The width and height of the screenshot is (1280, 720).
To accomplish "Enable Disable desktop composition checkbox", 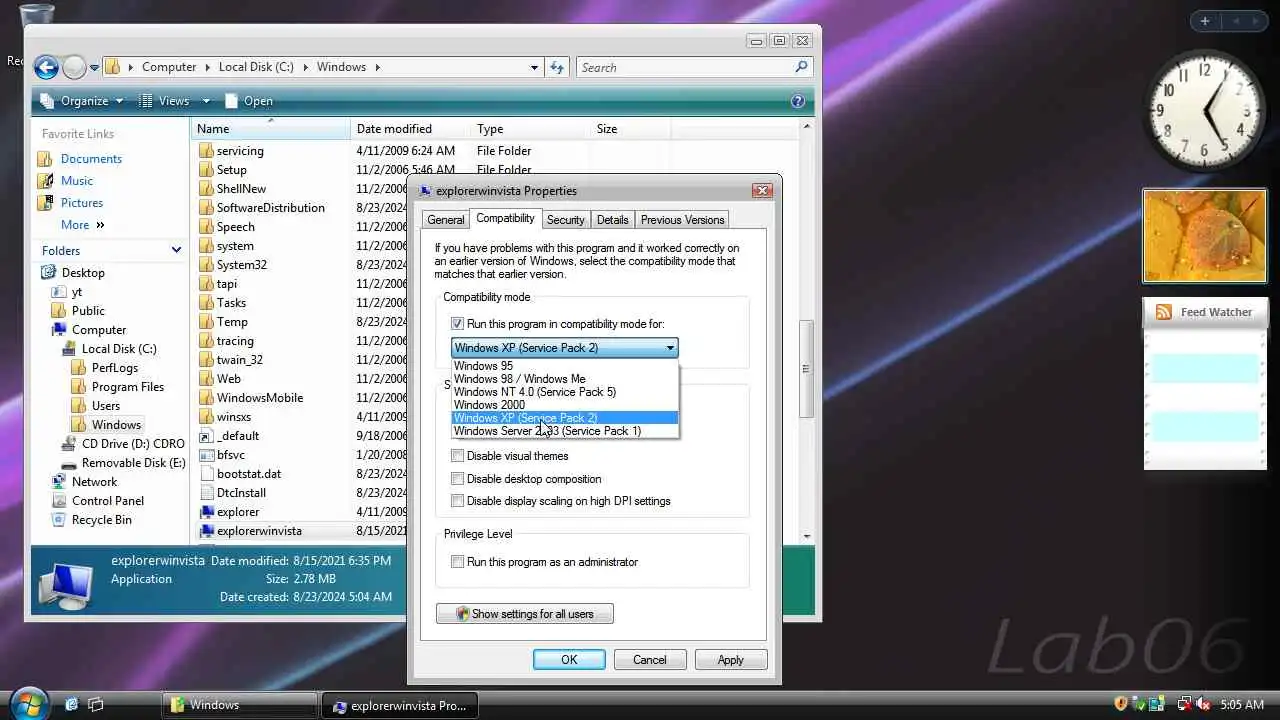I will click(458, 479).
